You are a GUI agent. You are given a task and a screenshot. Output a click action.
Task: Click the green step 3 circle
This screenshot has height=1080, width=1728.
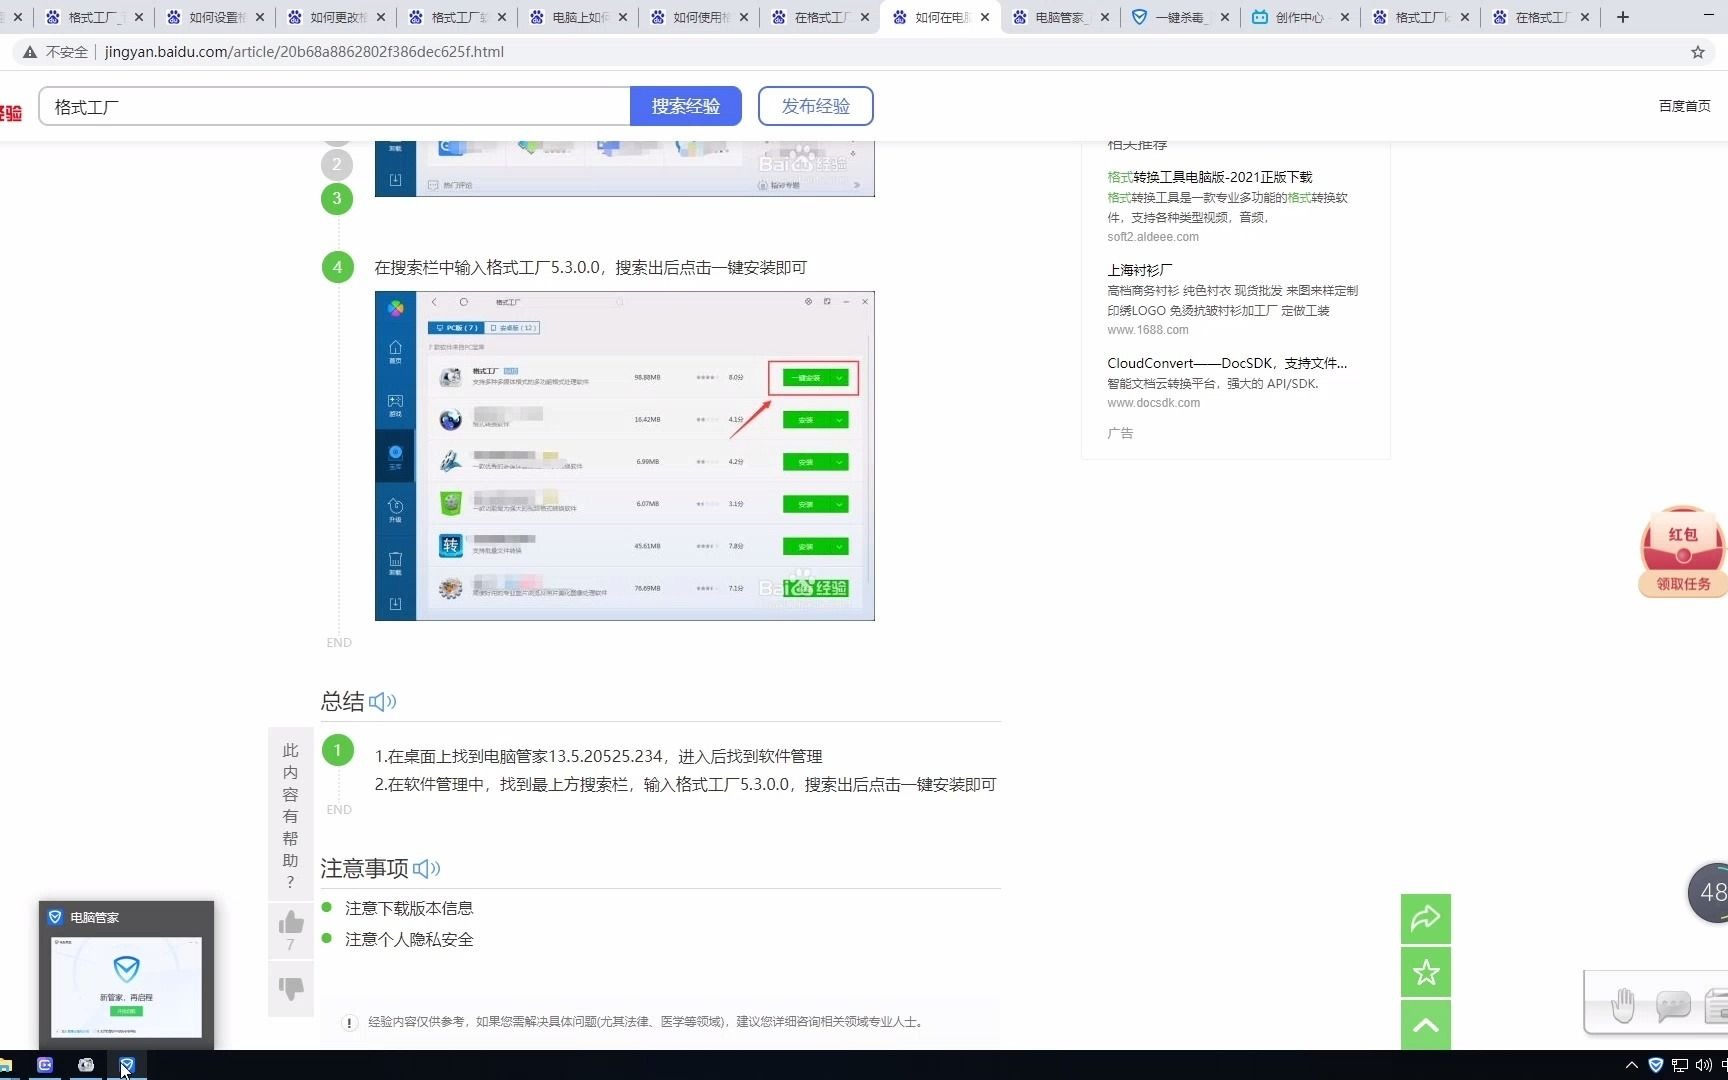tap(337, 198)
